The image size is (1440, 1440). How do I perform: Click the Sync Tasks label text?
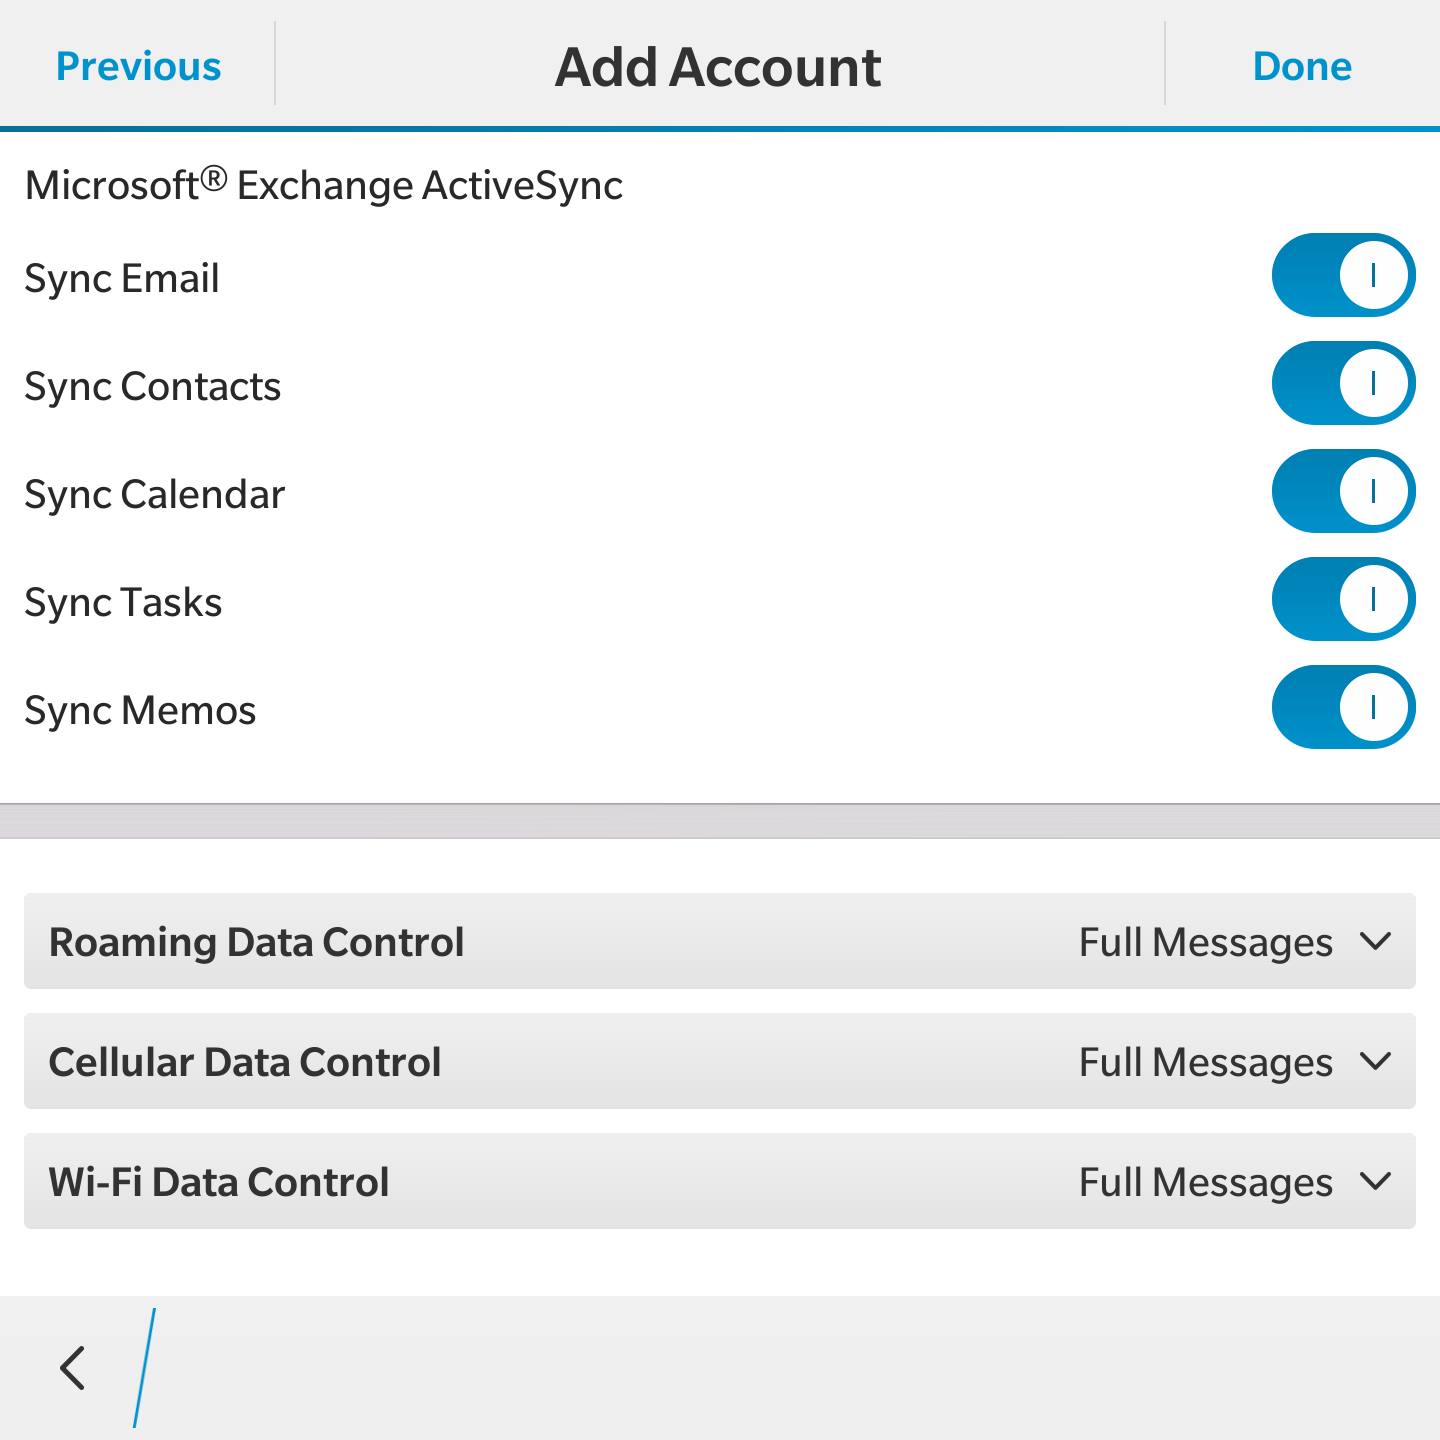click(x=123, y=602)
